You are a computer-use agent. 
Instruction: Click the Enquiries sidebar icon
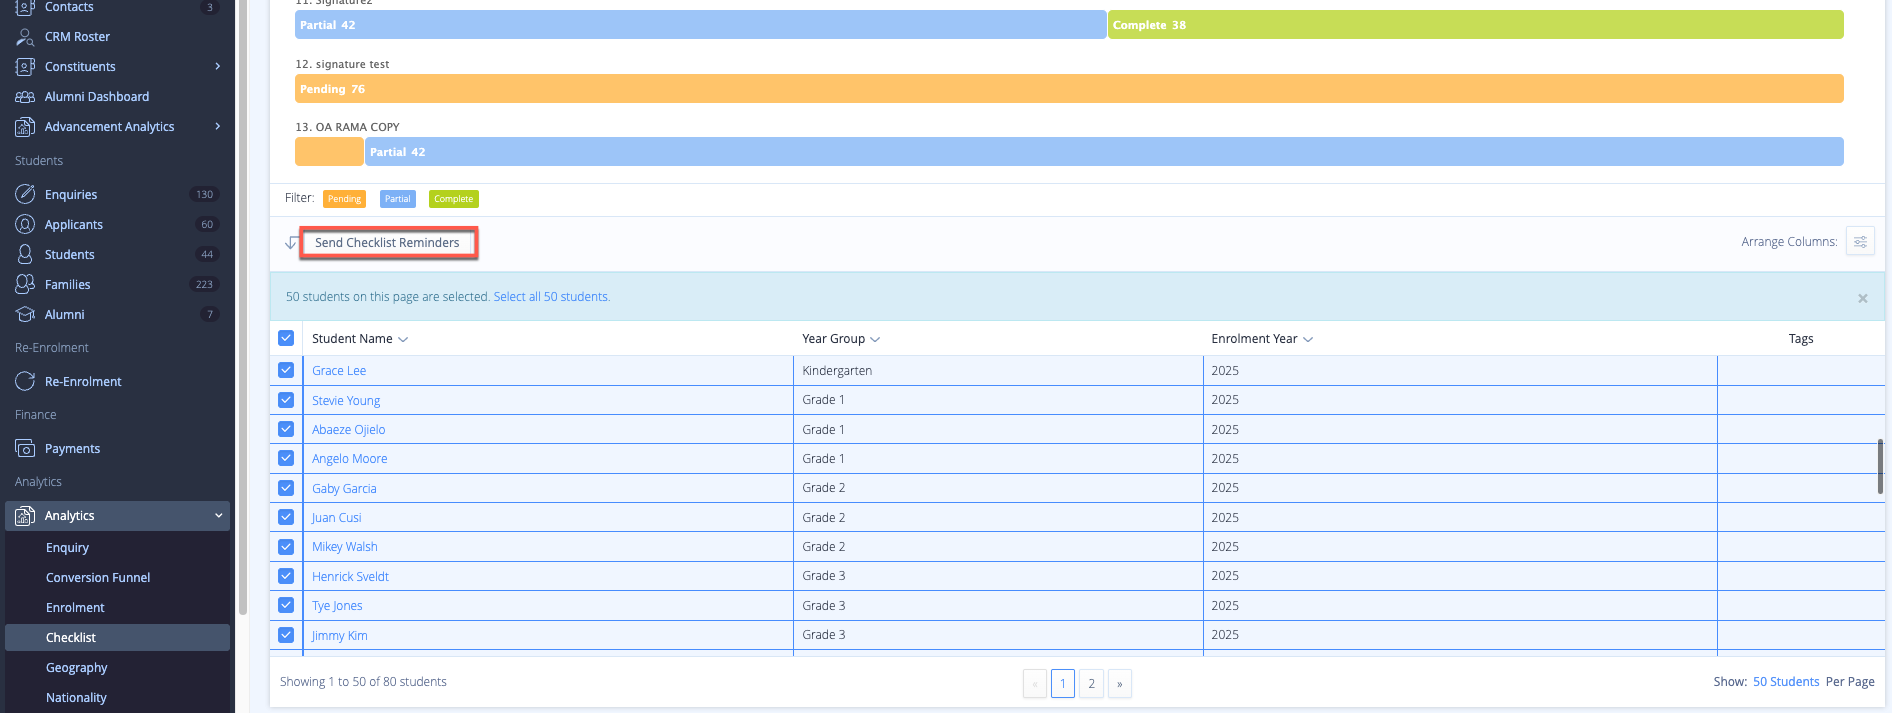point(25,194)
